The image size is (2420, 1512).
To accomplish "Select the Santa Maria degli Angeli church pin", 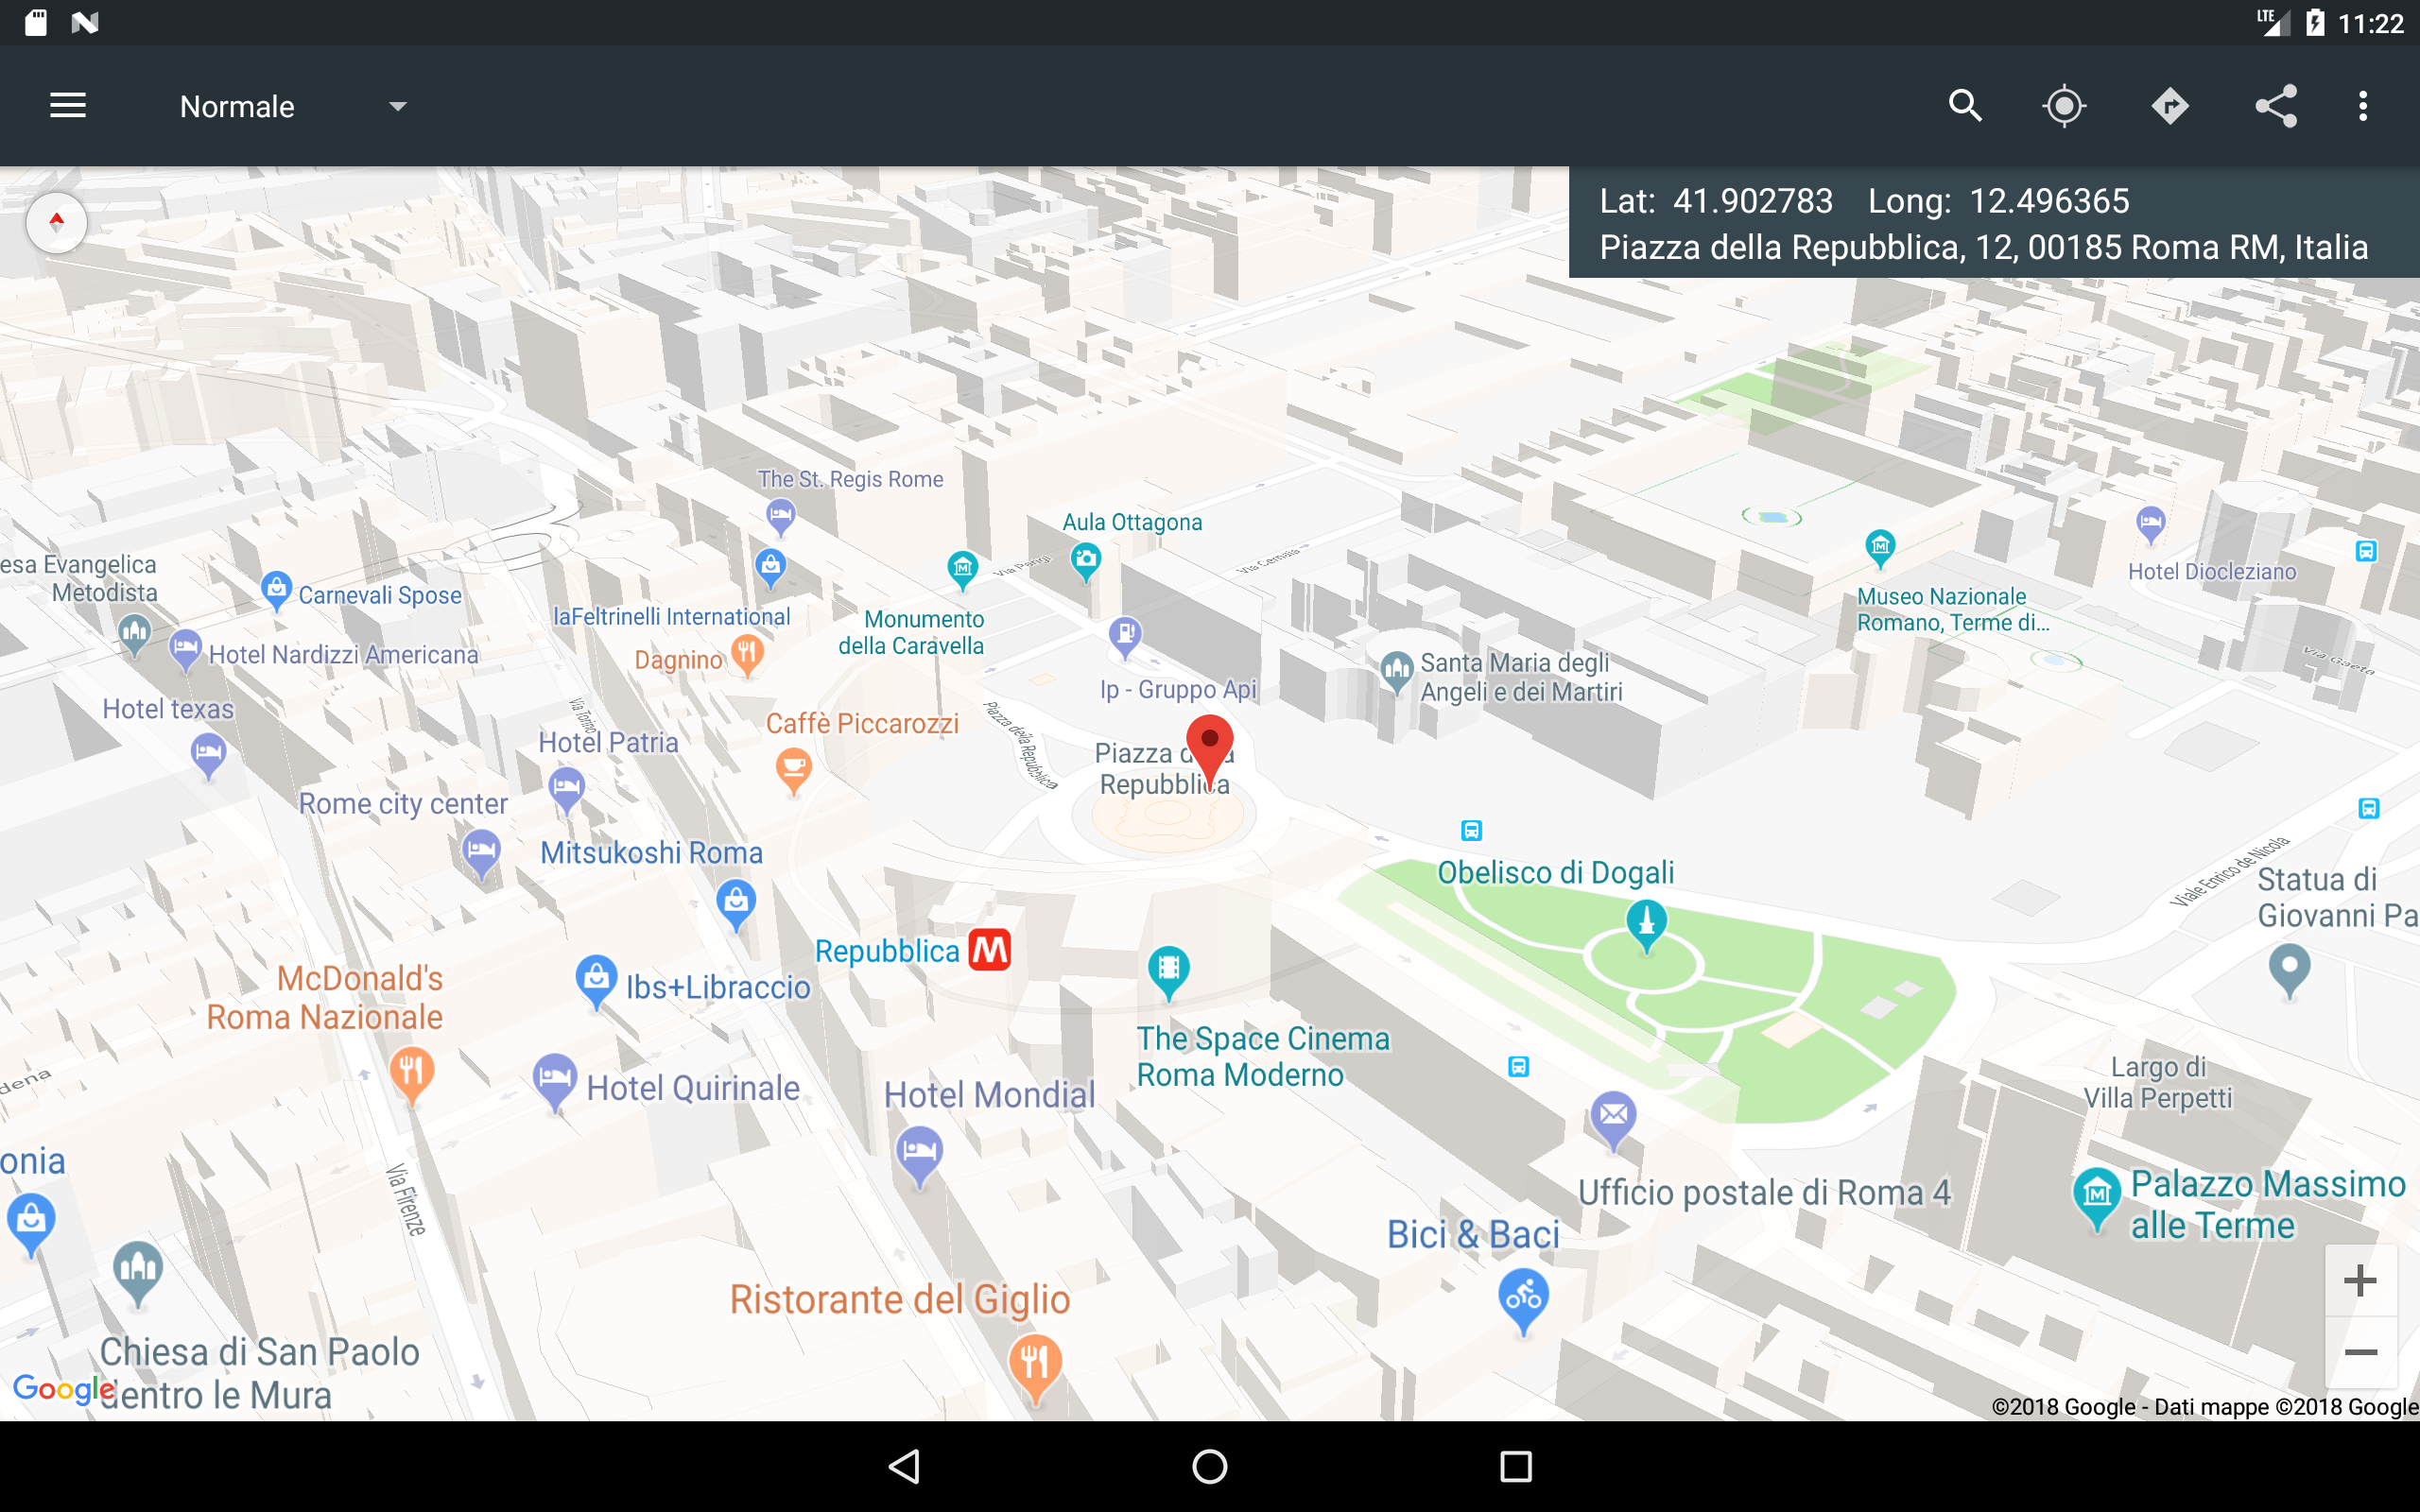I will click(1397, 672).
